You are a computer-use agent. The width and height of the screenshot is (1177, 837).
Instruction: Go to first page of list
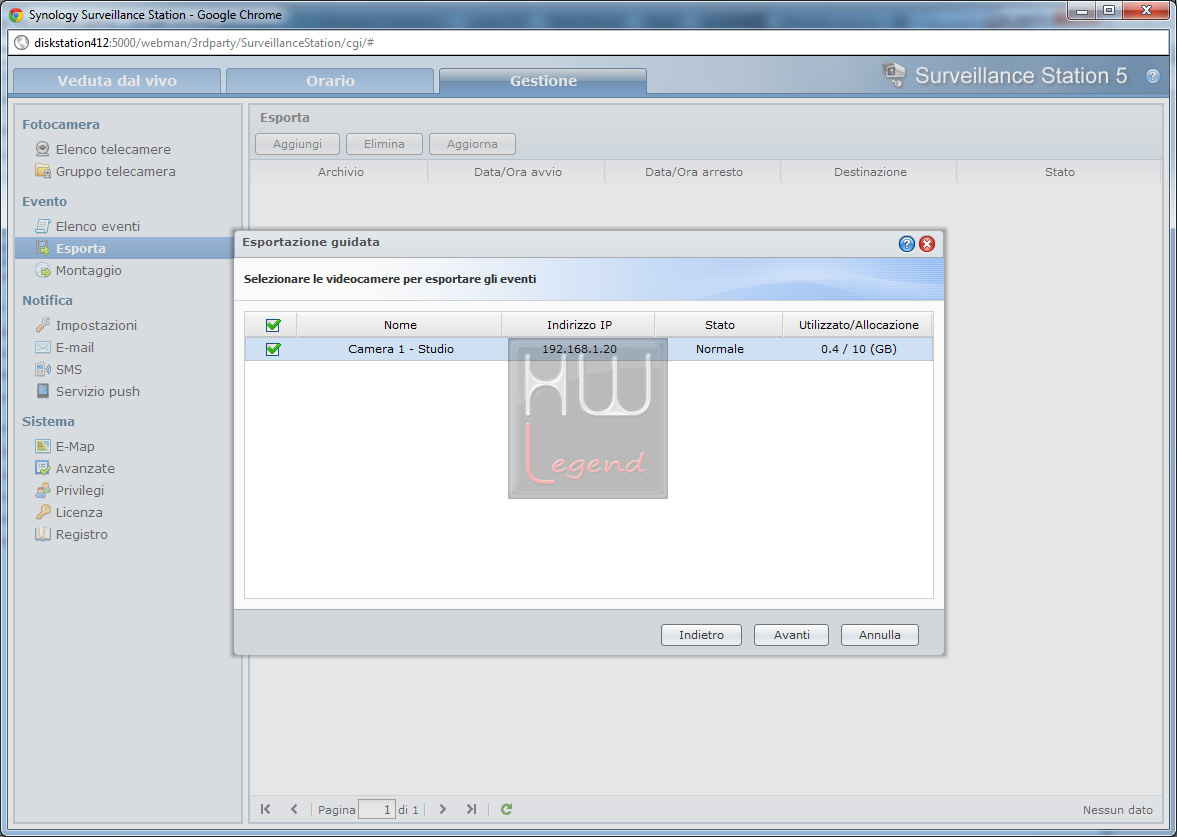tap(266, 808)
